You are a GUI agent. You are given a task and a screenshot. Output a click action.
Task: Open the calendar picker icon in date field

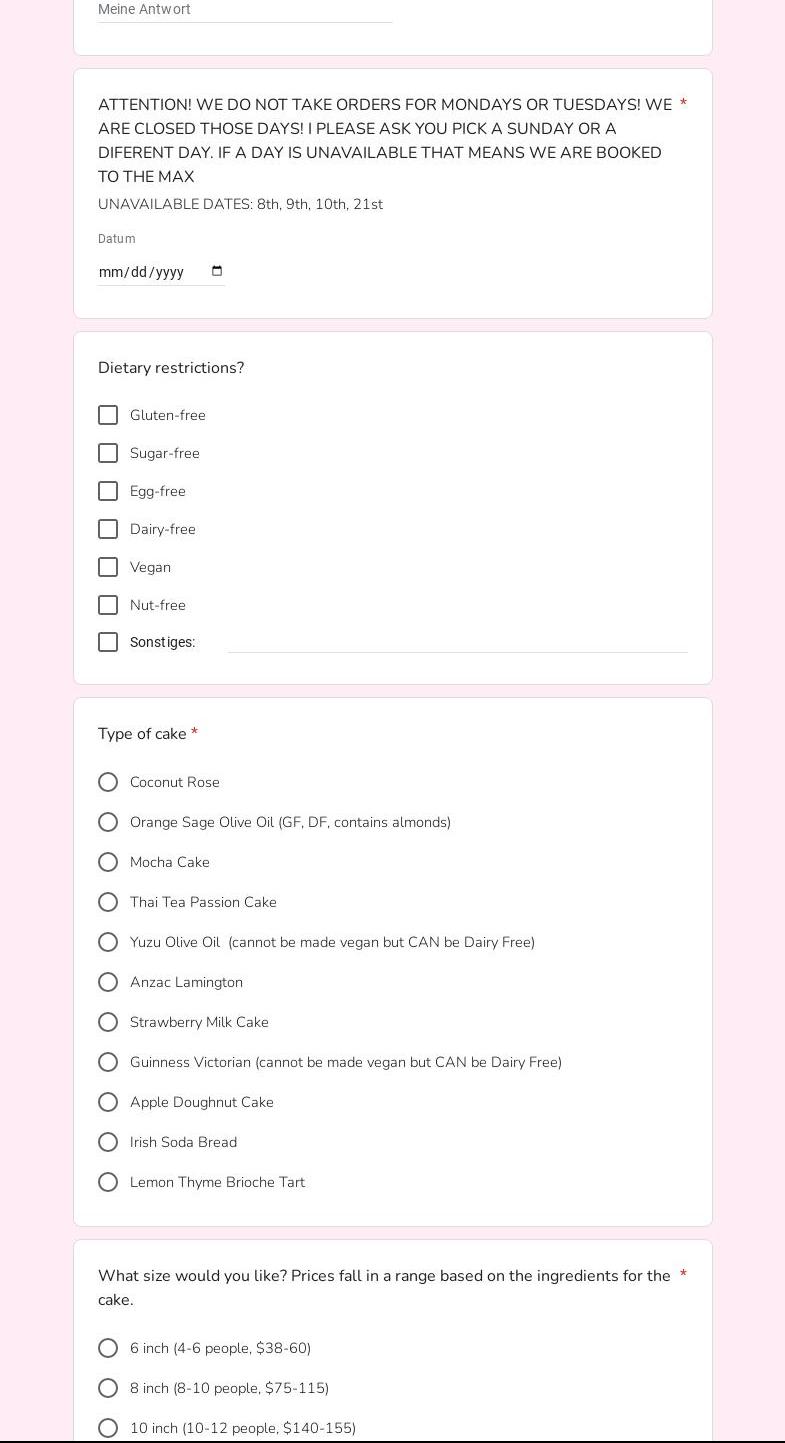217,272
